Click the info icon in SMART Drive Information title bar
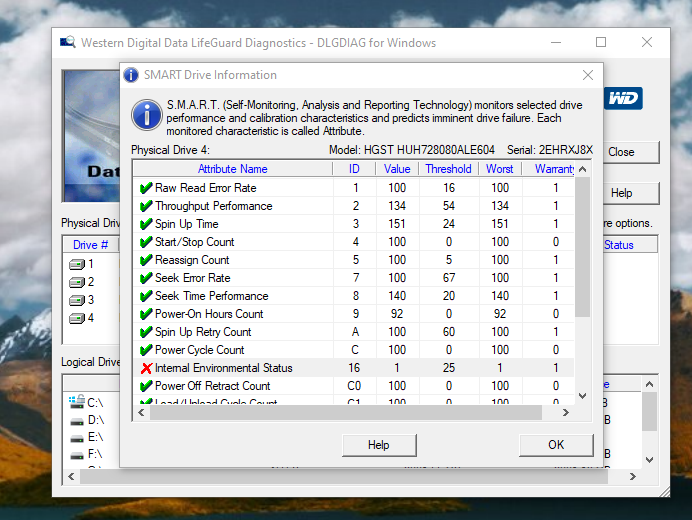Image resolution: width=692 pixels, height=520 pixels. click(131, 75)
